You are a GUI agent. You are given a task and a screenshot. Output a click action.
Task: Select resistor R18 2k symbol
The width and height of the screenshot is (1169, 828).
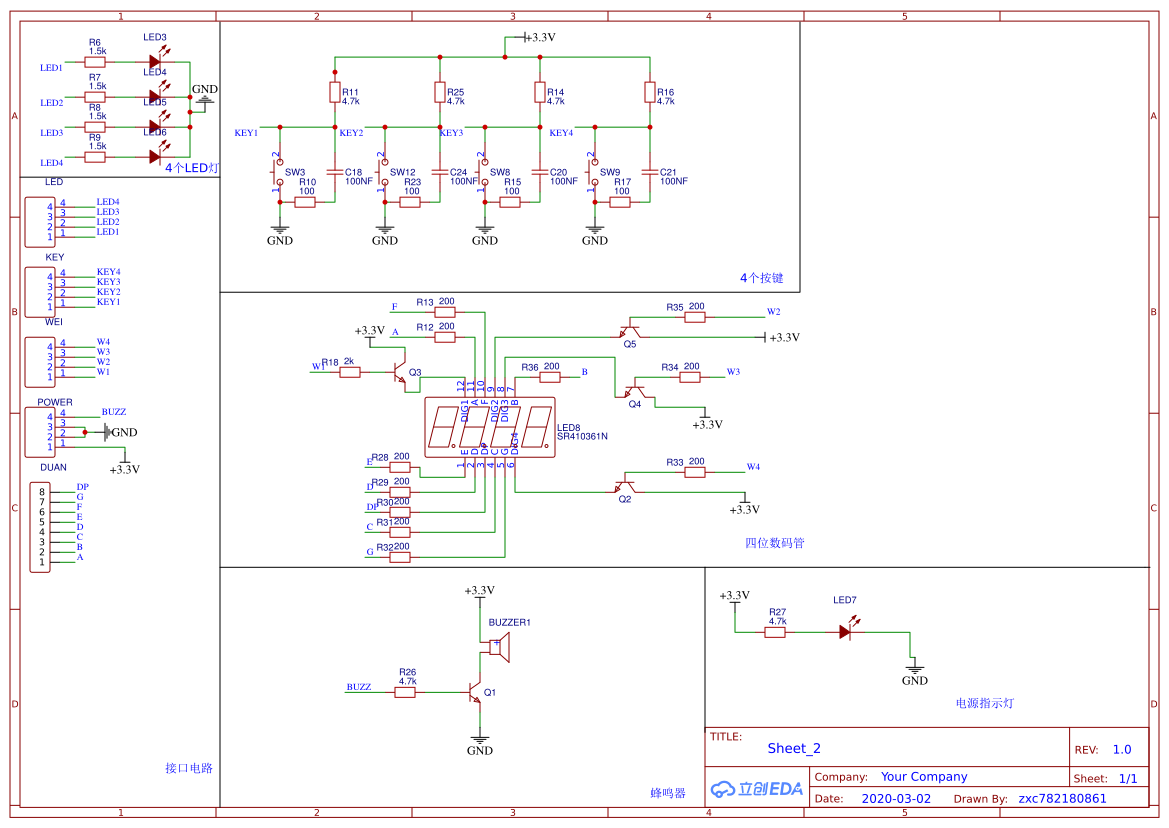[350, 372]
